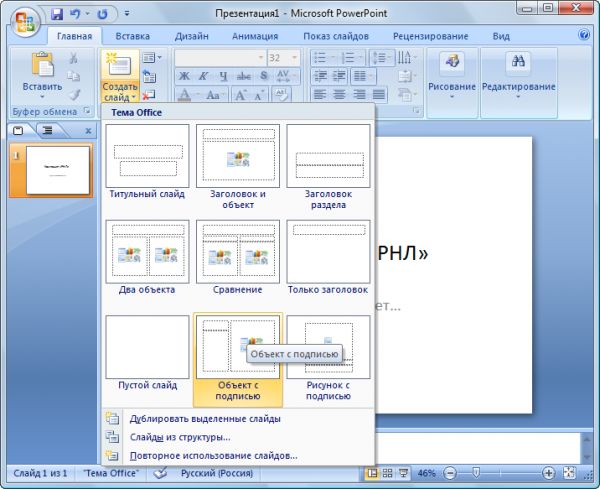Viewport: 600px width, 489px height.
Task: Toggle underline Ч formatting
Action: (x=223, y=76)
